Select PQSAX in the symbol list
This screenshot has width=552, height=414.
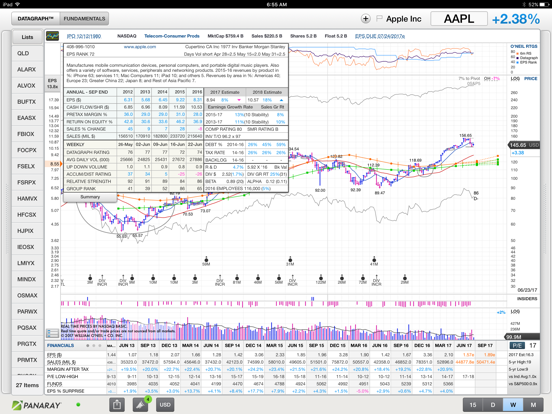point(27,328)
